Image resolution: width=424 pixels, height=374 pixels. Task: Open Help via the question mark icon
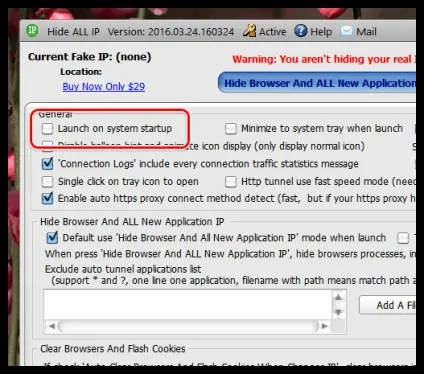tap(301, 31)
